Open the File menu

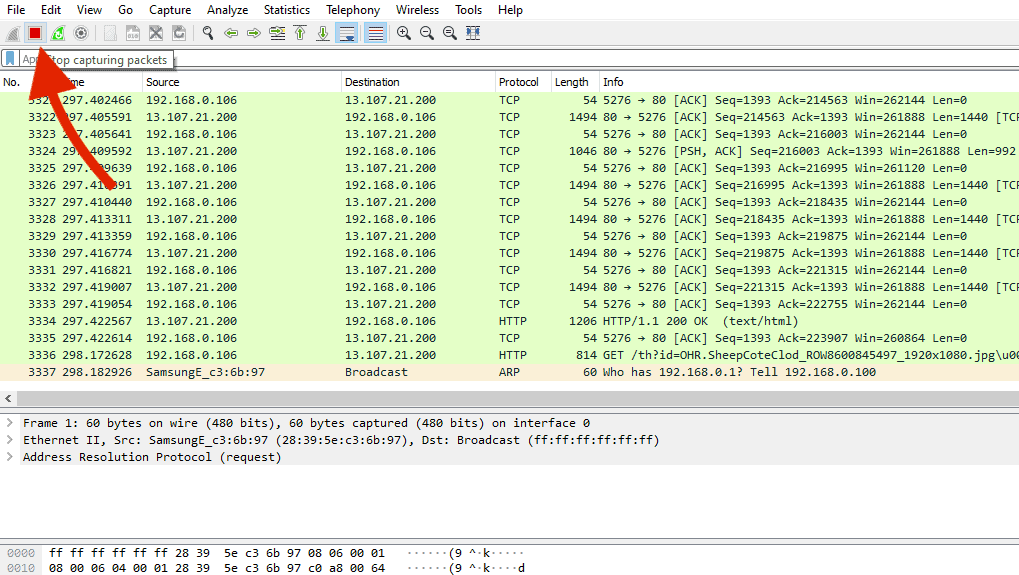coord(16,10)
